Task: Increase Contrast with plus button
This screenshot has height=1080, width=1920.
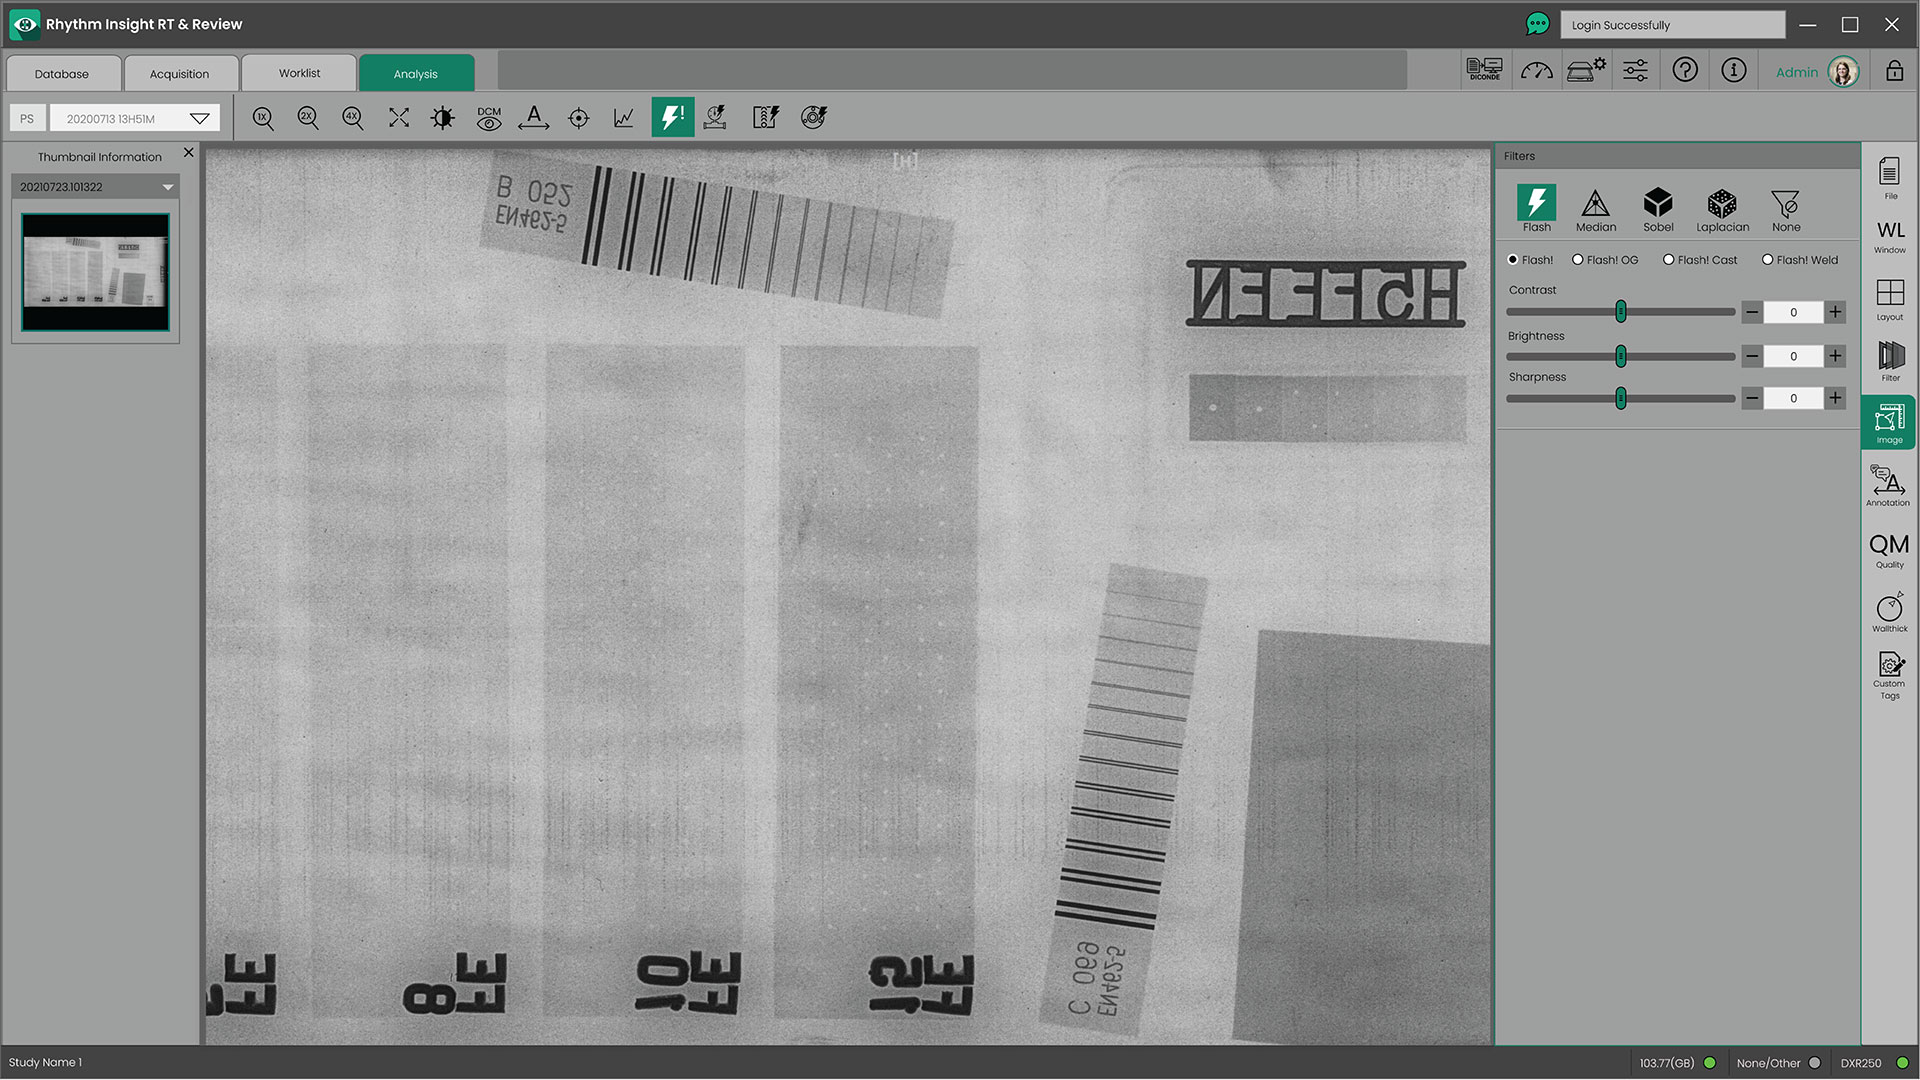Action: (x=1835, y=312)
